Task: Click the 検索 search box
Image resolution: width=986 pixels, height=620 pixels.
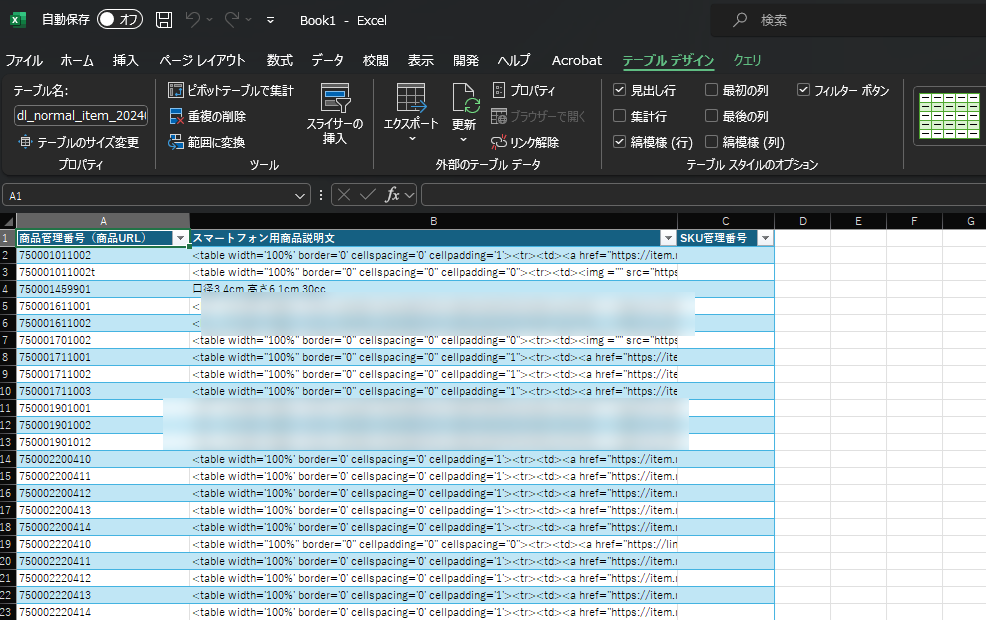Action: click(848, 20)
